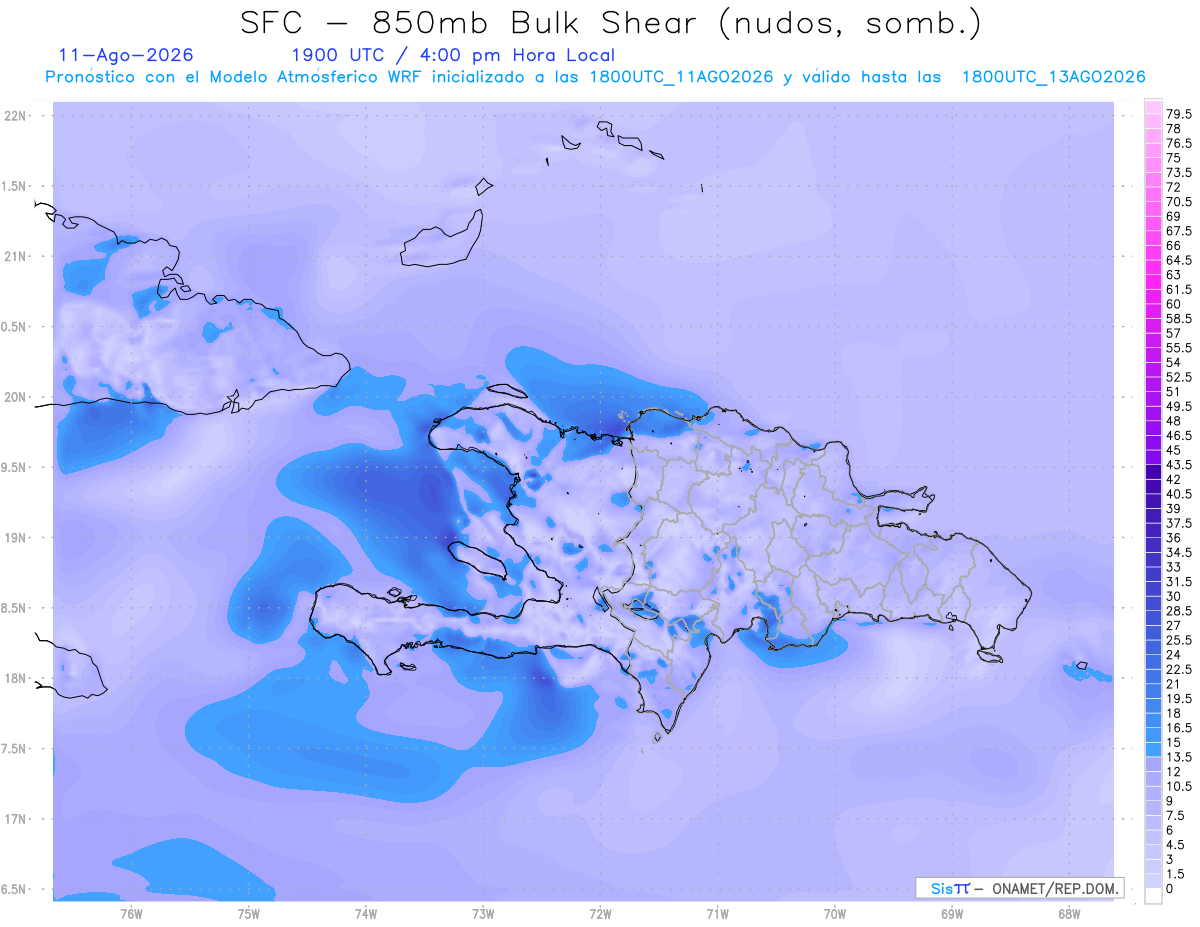Click the legend value label 4.5
This screenshot has width=1200, height=927.
[1176, 845]
